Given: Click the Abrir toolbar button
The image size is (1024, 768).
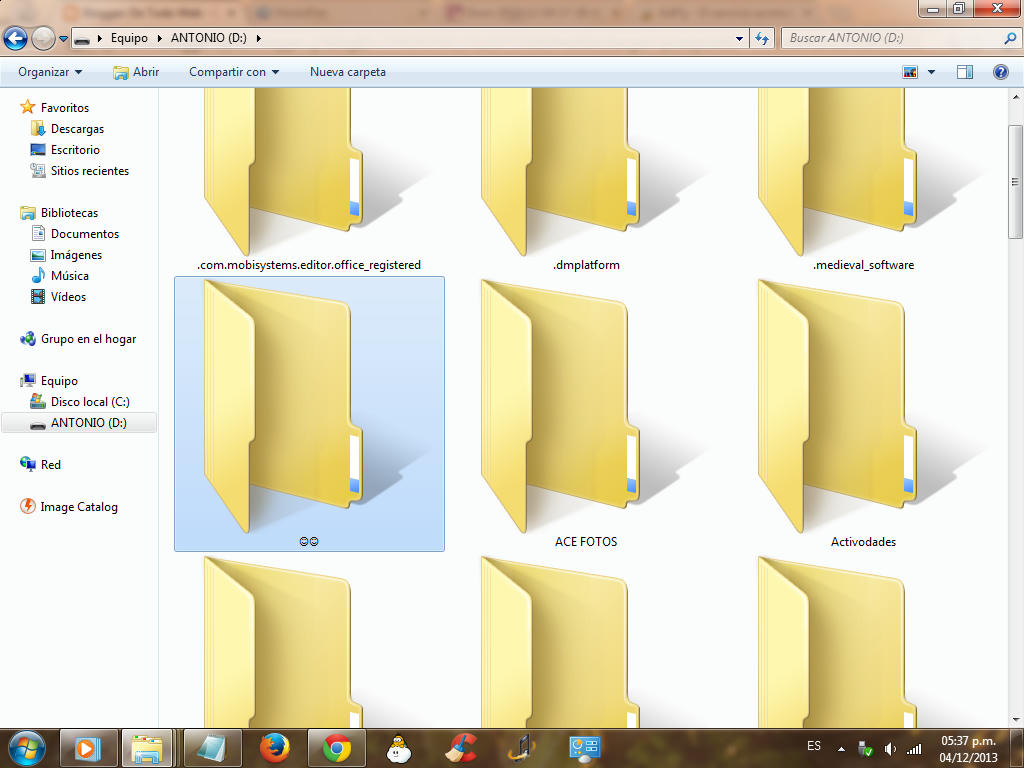Looking at the screenshot, I should 136,72.
